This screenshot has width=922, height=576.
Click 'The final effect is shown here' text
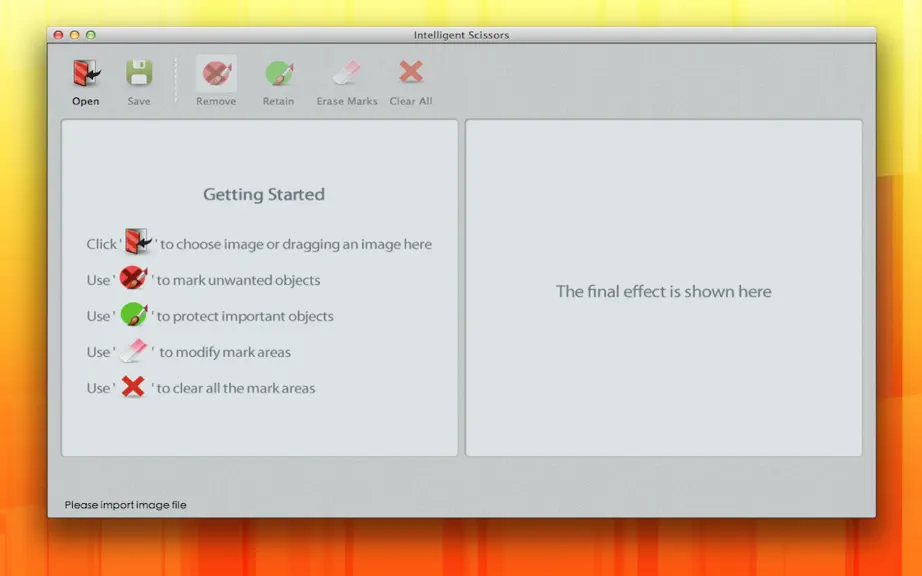664,292
